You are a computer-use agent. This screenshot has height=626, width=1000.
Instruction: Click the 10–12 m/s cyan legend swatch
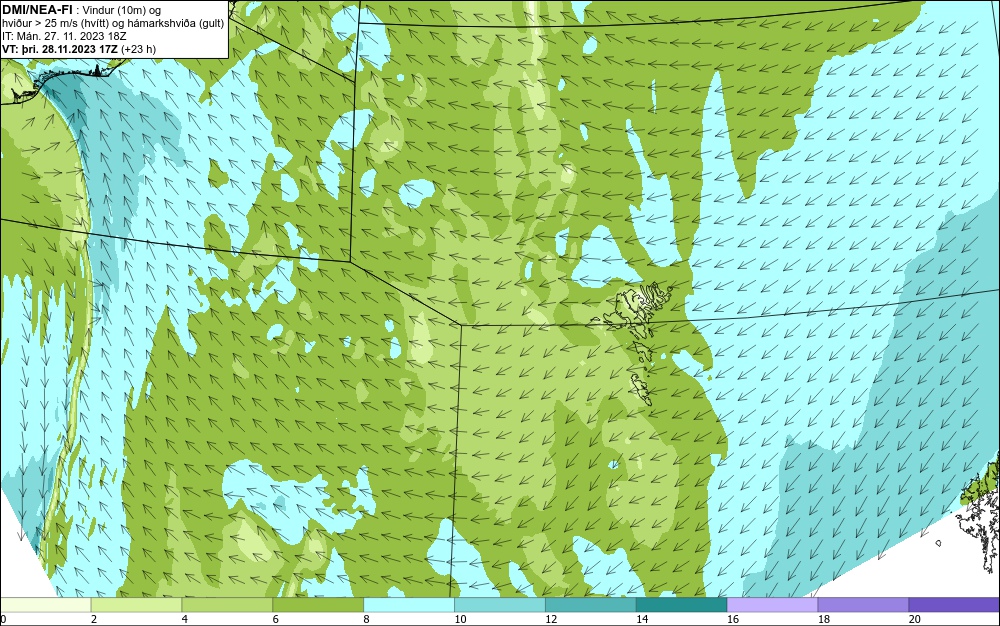[x=500, y=604]
